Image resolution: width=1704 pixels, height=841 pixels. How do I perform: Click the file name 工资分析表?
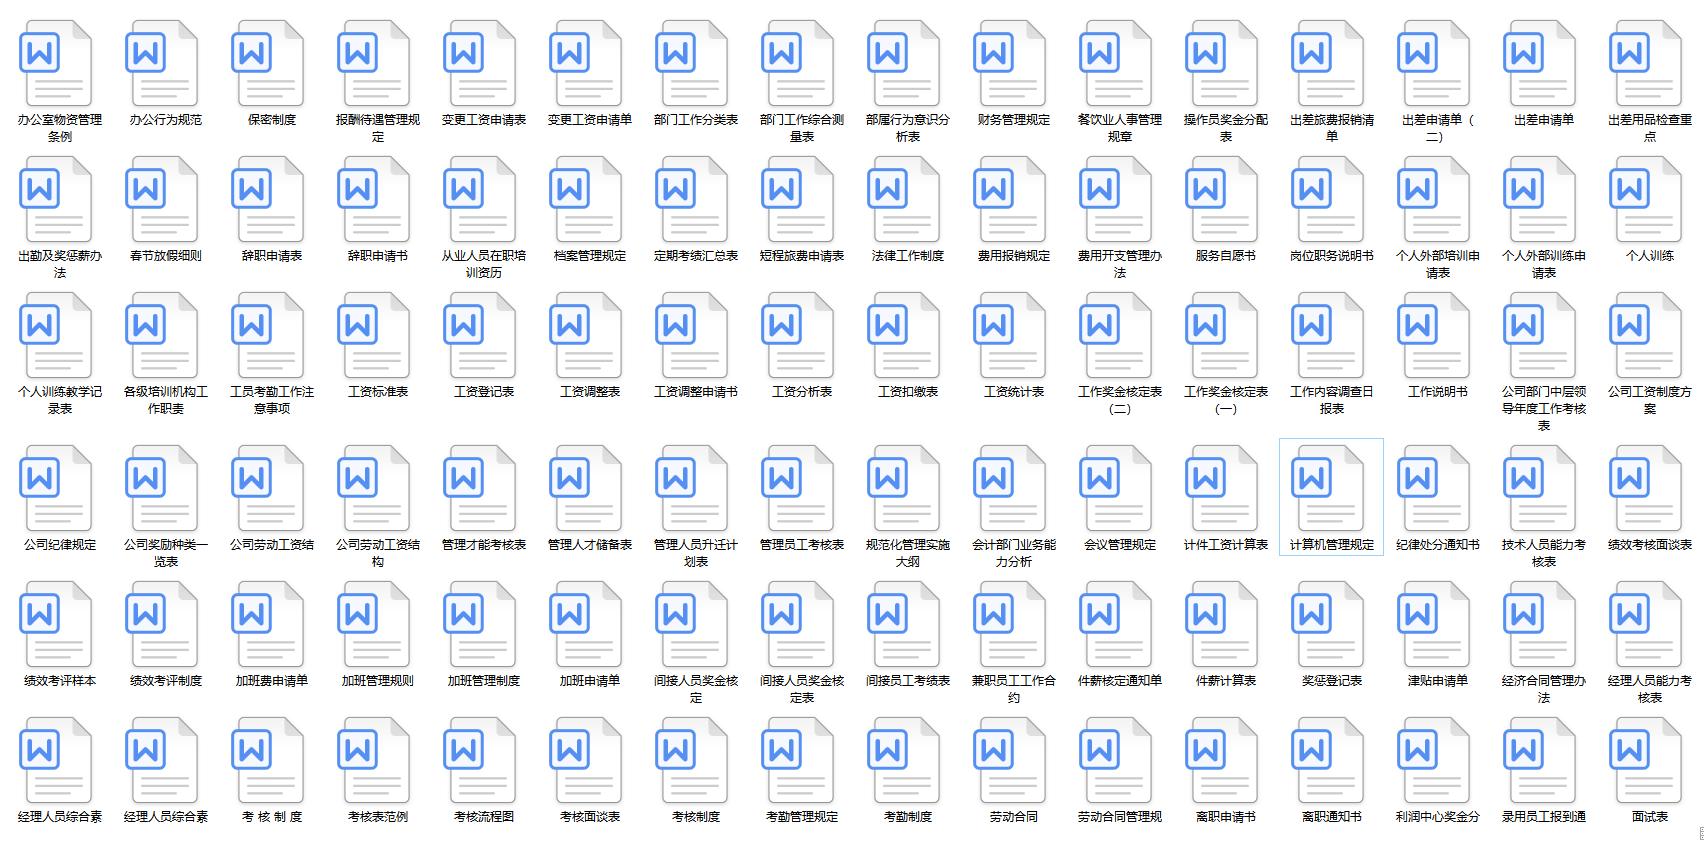coord(802,392)
